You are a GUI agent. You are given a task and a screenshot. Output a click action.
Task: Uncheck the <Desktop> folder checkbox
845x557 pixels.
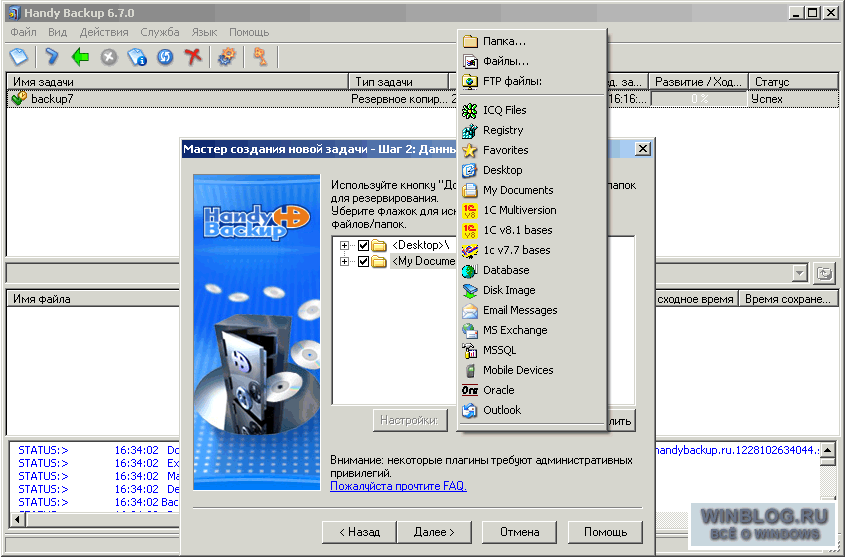[x=363, y=246]
